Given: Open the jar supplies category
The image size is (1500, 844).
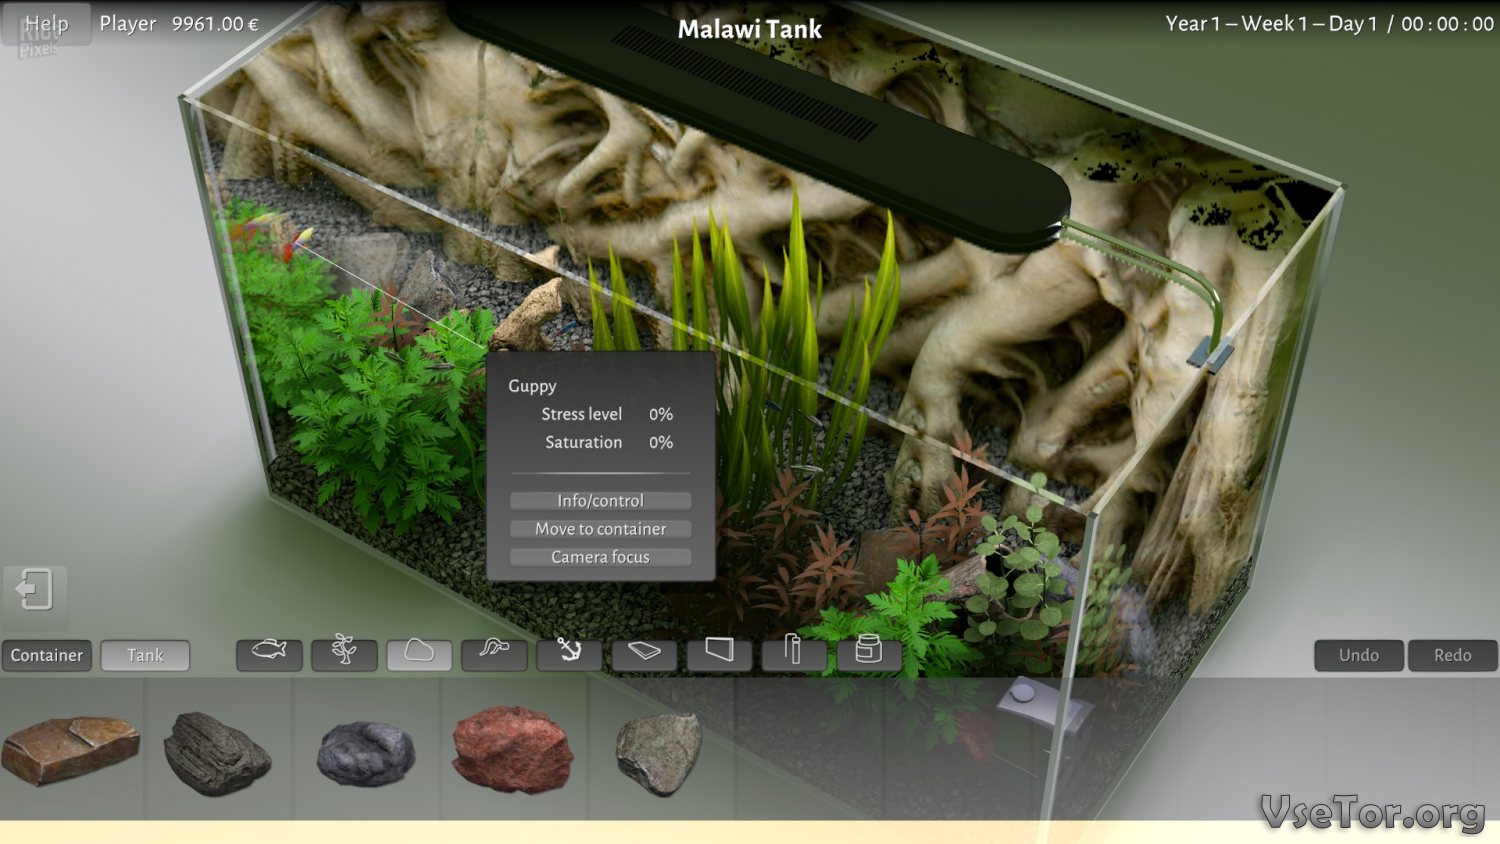Looking at the screenshot, I should [x=868, y=654].
